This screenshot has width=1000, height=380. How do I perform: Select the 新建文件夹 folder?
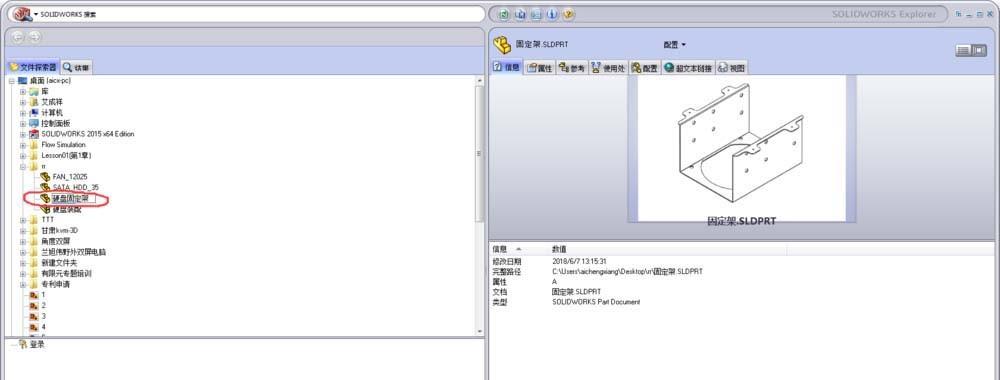[x=59, y=263]
